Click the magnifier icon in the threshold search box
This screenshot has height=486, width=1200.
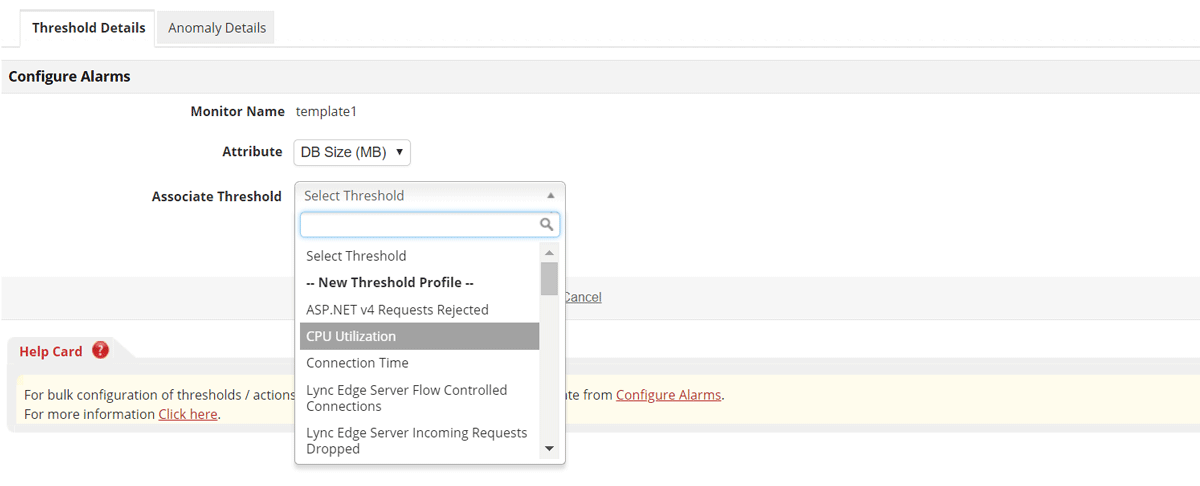click(x=547, y=225)
